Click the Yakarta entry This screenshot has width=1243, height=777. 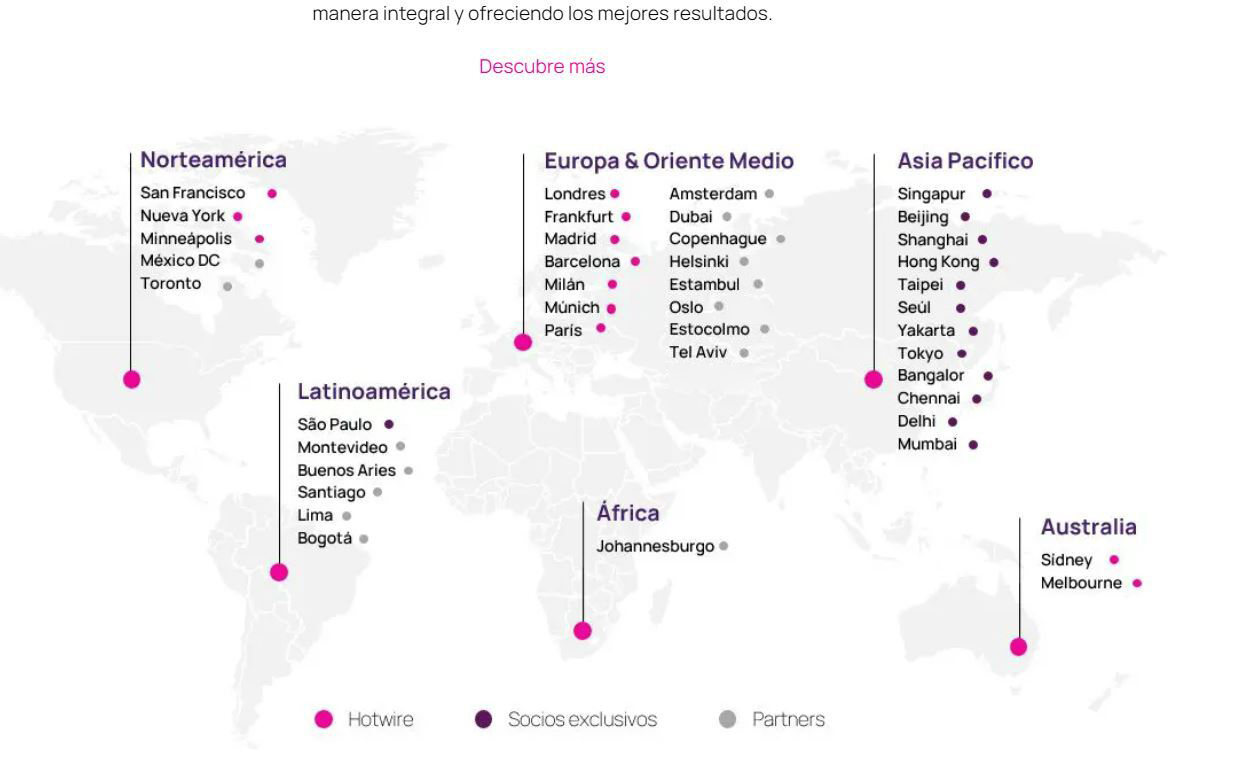point(926,330)
